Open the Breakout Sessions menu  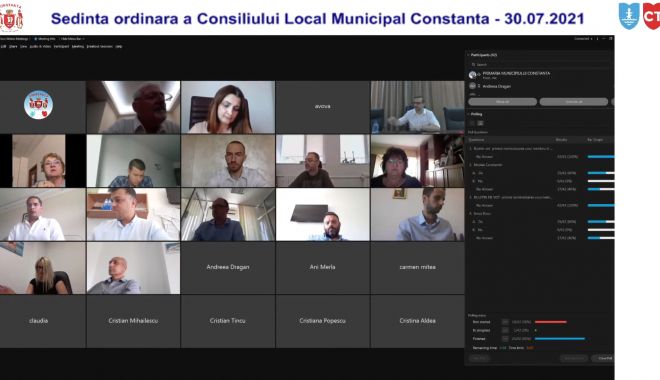point(100,47)
